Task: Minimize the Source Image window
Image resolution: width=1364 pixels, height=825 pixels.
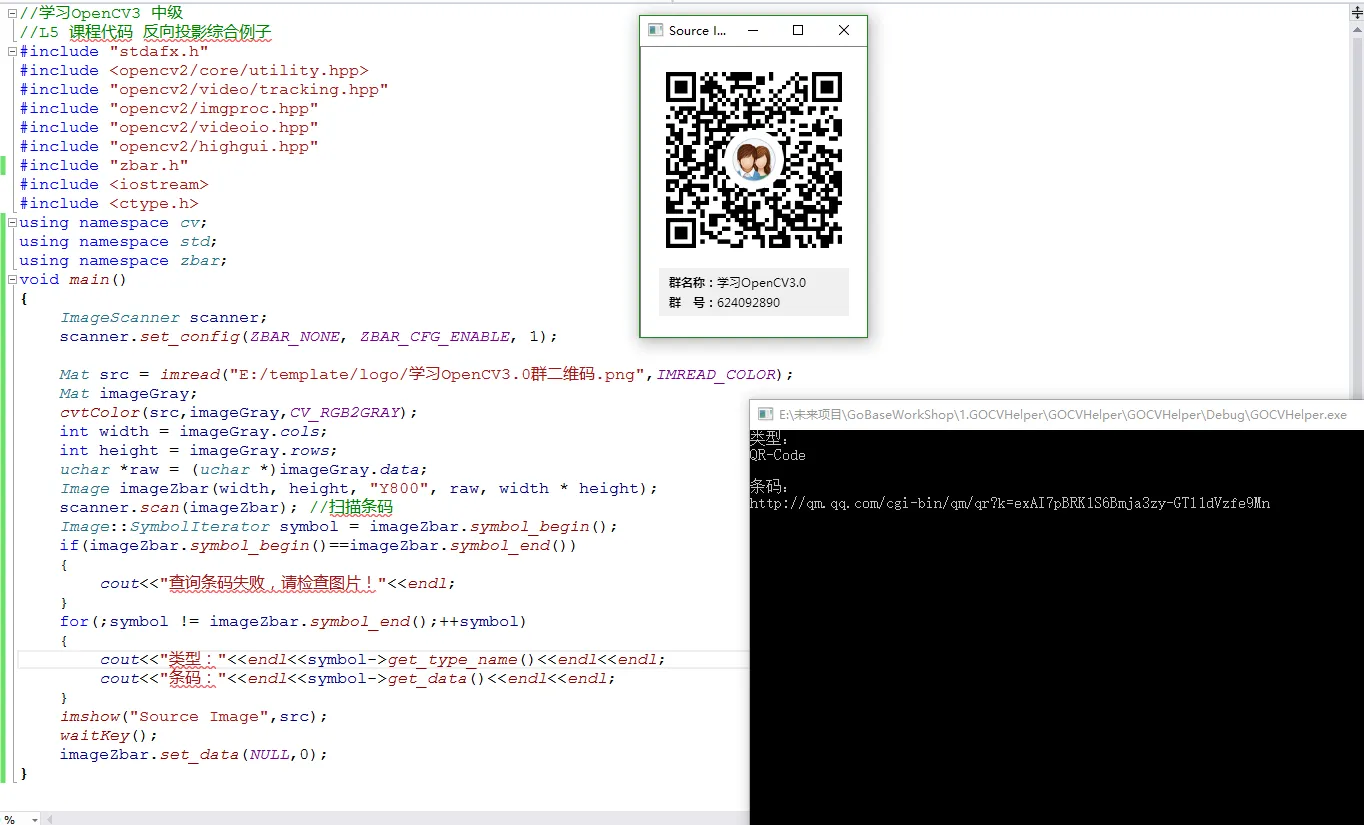Action: click(x=752, y=30)
